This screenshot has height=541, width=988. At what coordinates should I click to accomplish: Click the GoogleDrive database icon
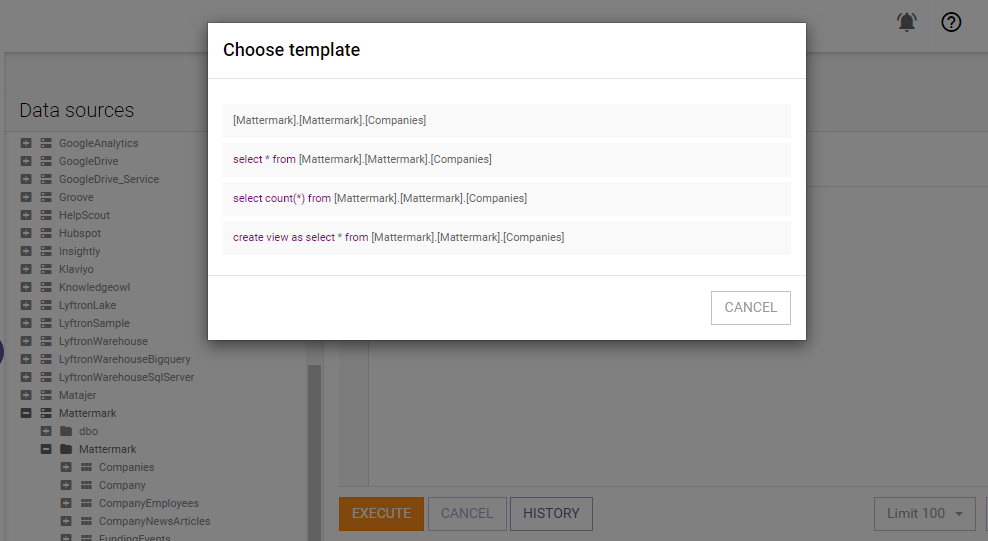(x=46, y=161)
